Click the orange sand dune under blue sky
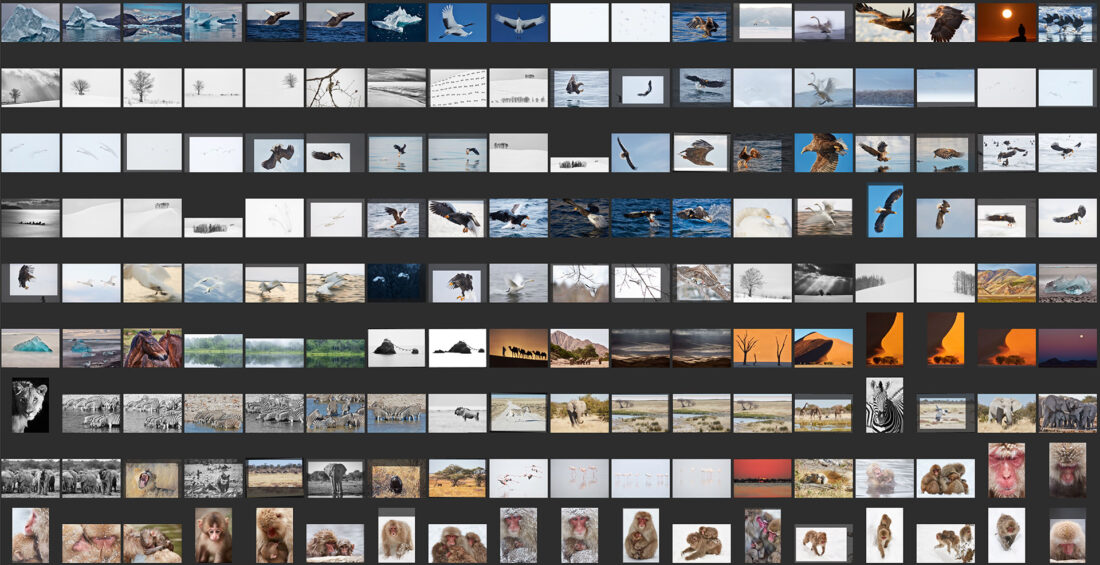The height and width of the screenshot is (565, 1100). tap(823, 347)
